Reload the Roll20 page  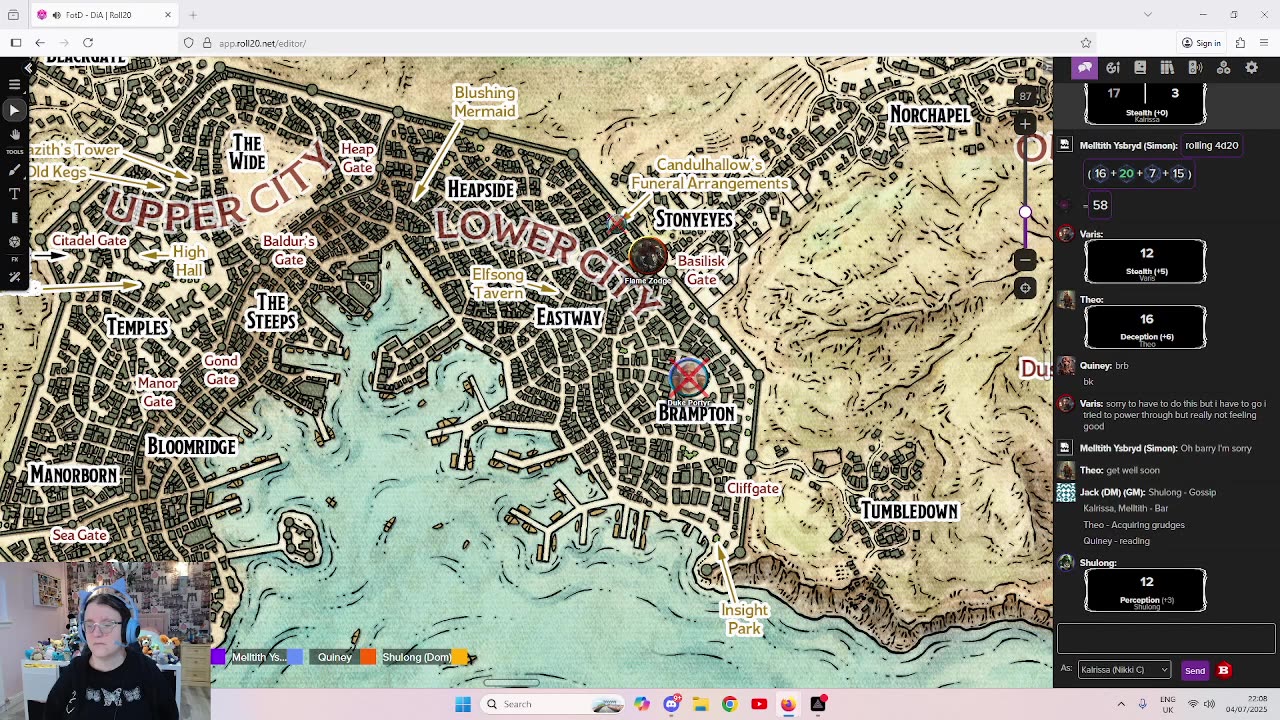point(88,43)
